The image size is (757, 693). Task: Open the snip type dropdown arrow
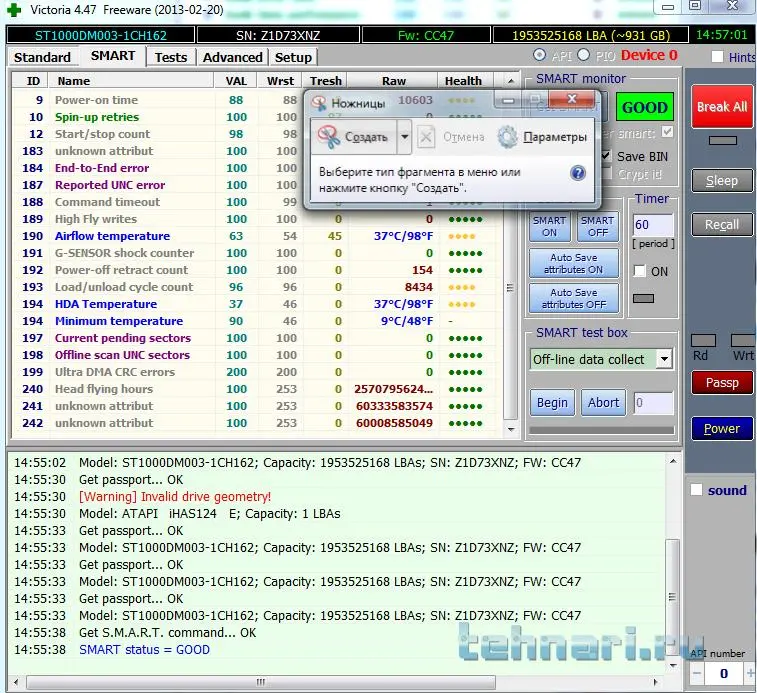tap(404, 137)
